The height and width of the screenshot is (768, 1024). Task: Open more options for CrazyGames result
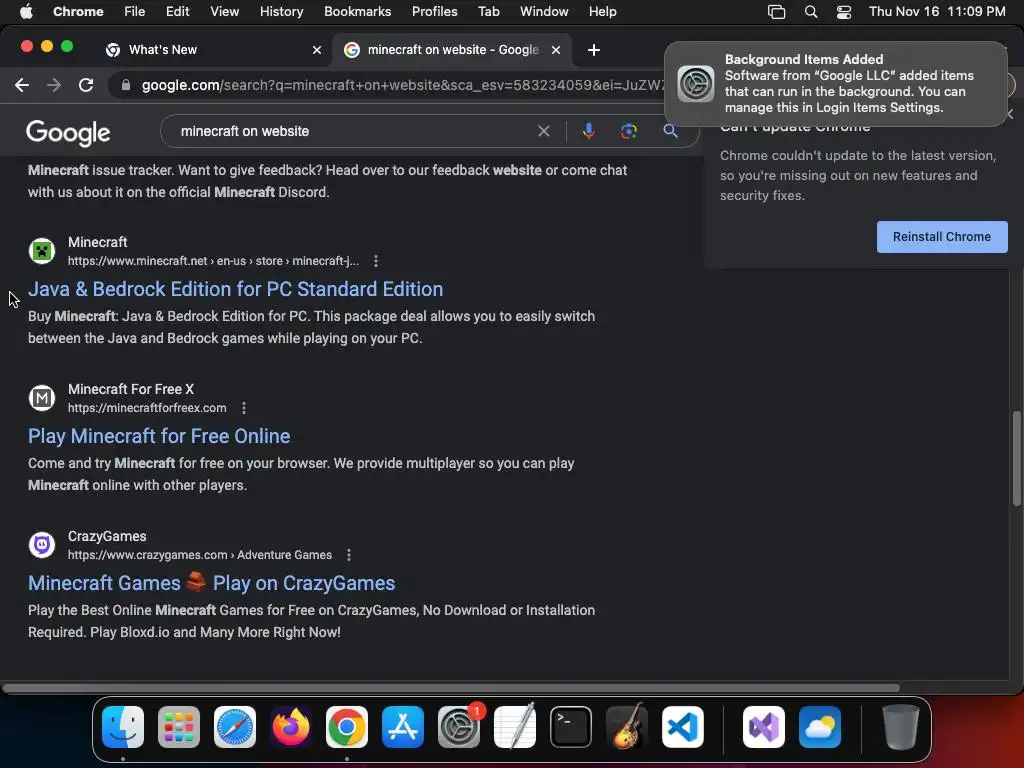(x=349, y=554)
